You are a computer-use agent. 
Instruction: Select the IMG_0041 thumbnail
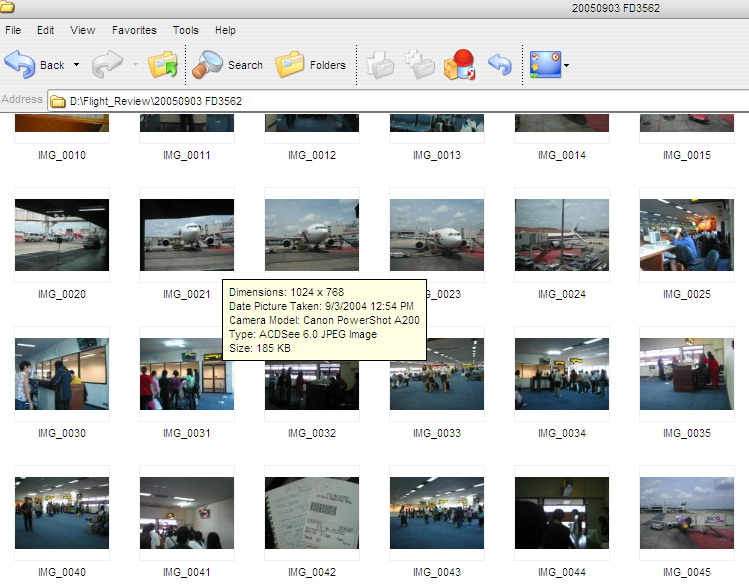click(x=187, y=513)
